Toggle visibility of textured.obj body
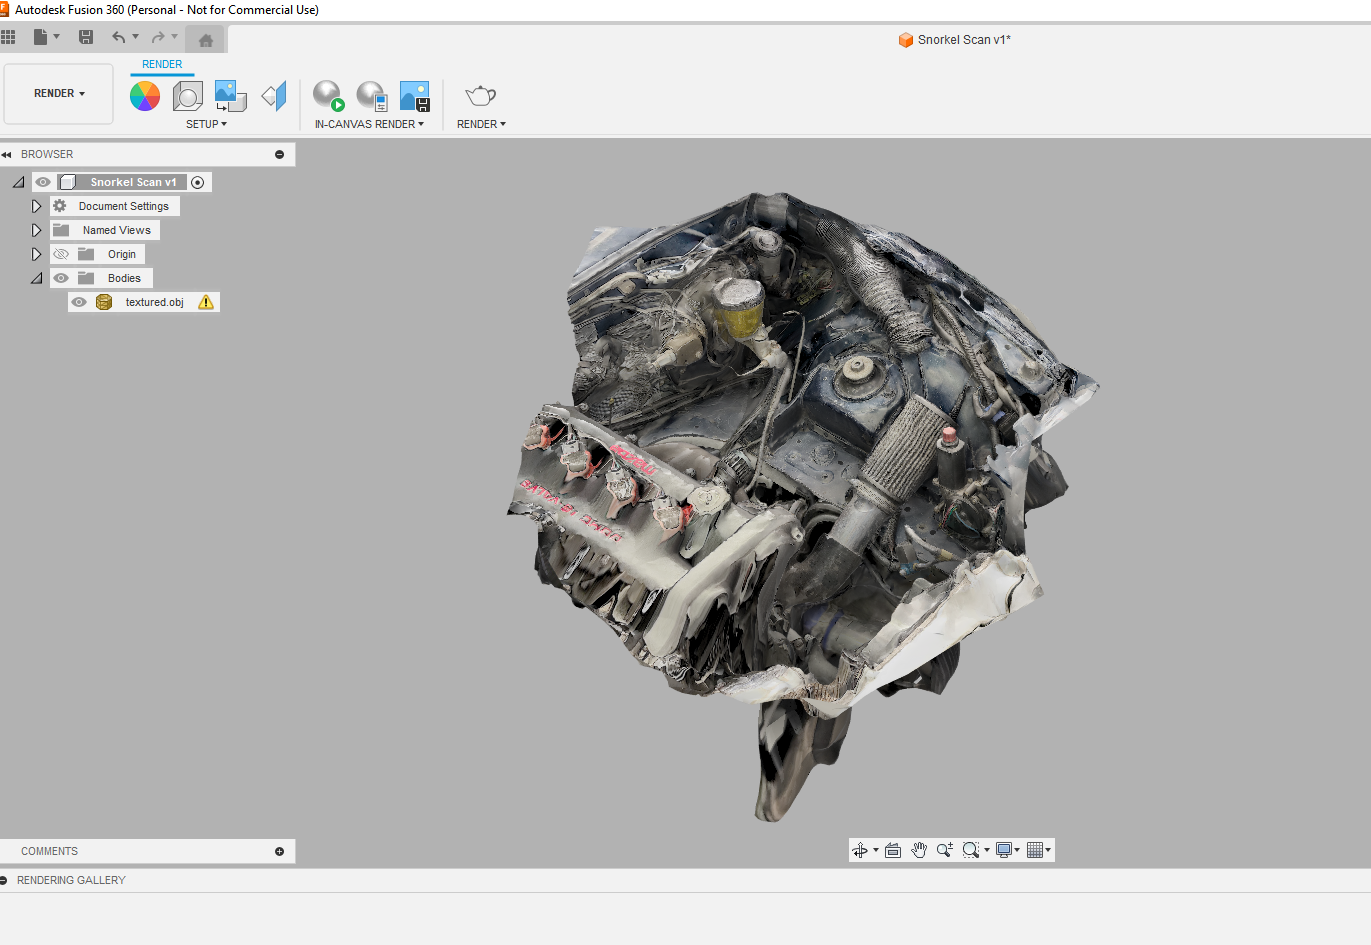Image resolution: width=1371 pixels, height=945 pixels. tap(81, 301)
